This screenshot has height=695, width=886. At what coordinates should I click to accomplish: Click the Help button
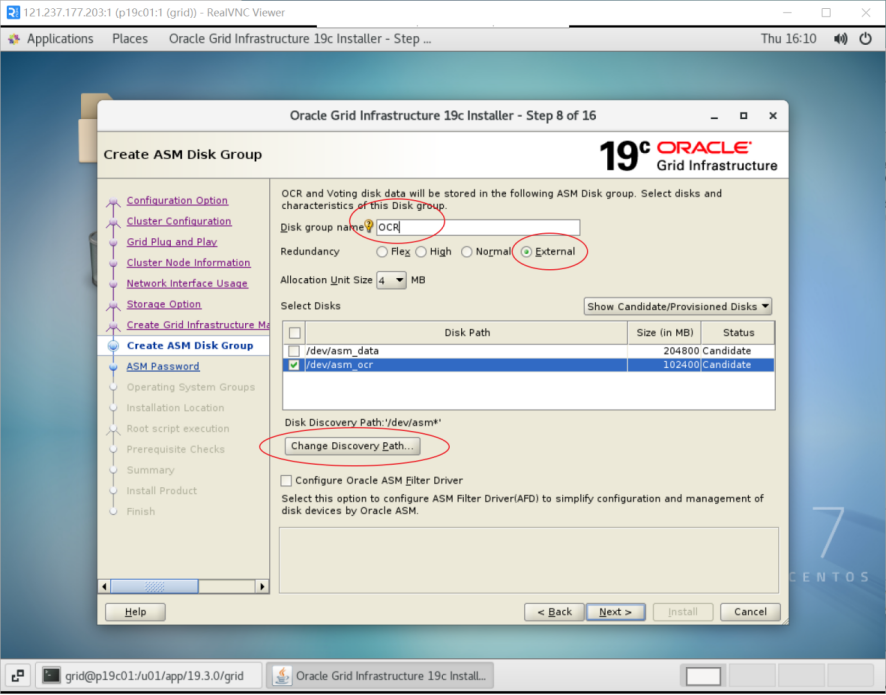pos(136,612)
